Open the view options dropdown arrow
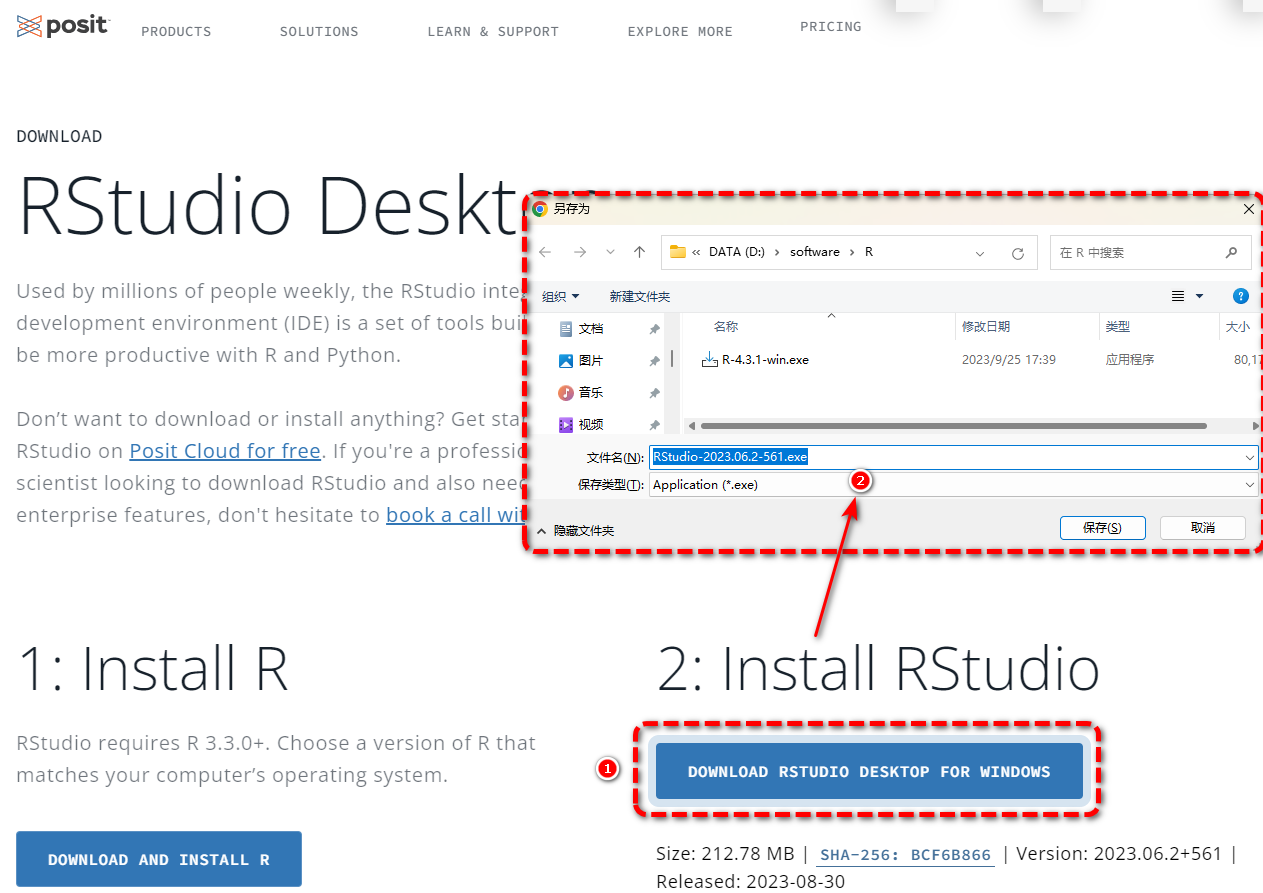 click(1199, 296)
